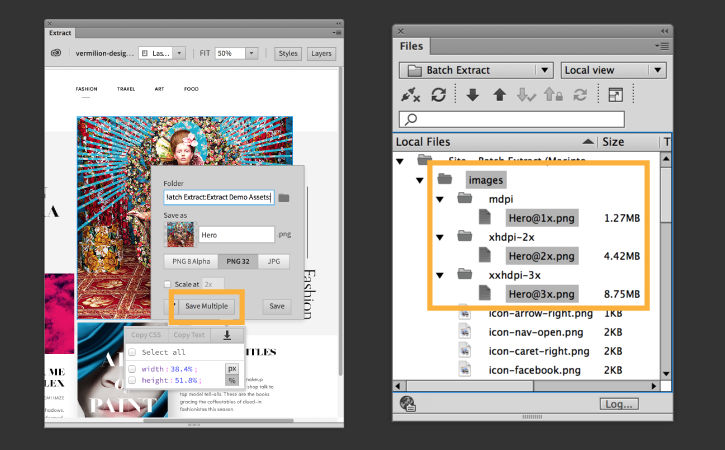Click ART in the design preview nav
The image size is (725, 450).
pyautogui.click(x=159, y=89)
